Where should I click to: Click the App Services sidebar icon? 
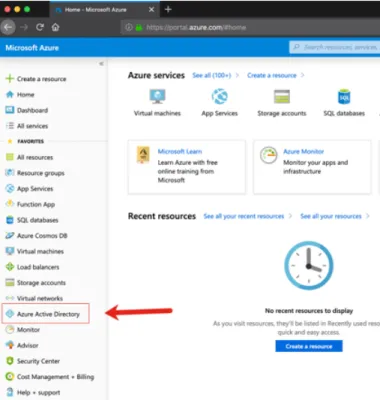pyautogui.click(x=10, y=189)
